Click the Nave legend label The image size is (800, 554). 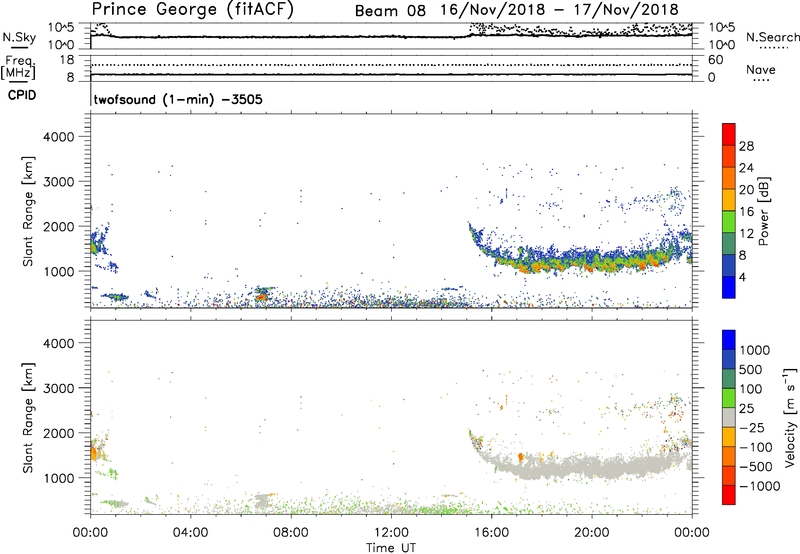[761, 69]
